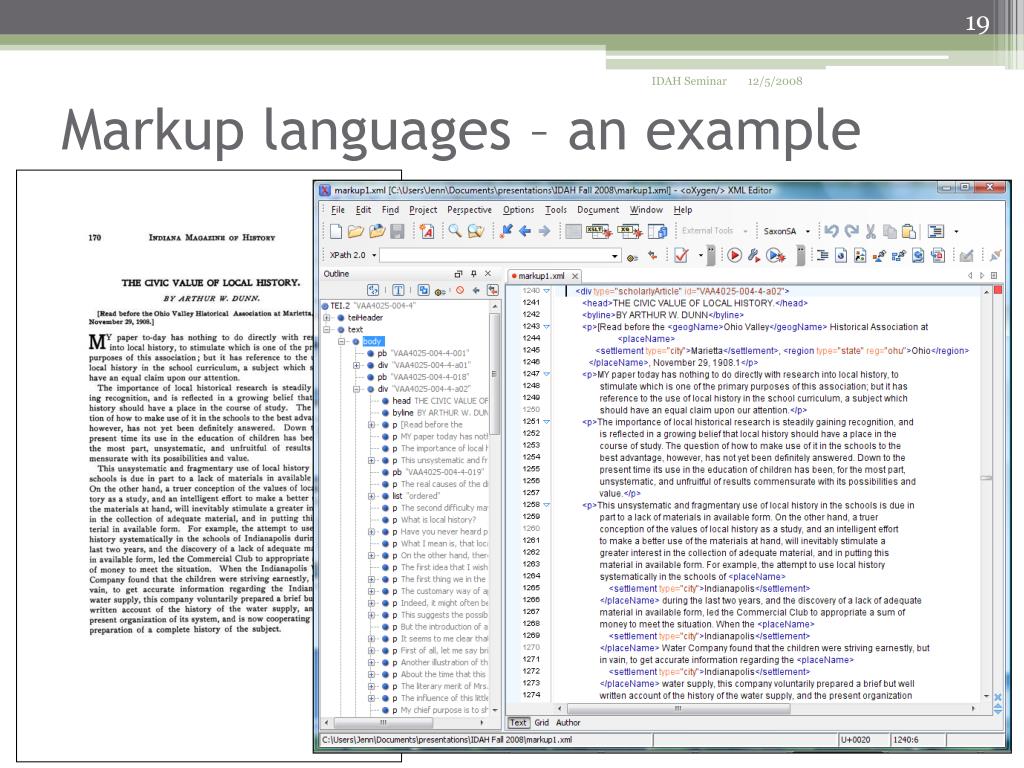Fold the paragraph at line 1251
Screen dimensions: 1024x768
point(547,422)
